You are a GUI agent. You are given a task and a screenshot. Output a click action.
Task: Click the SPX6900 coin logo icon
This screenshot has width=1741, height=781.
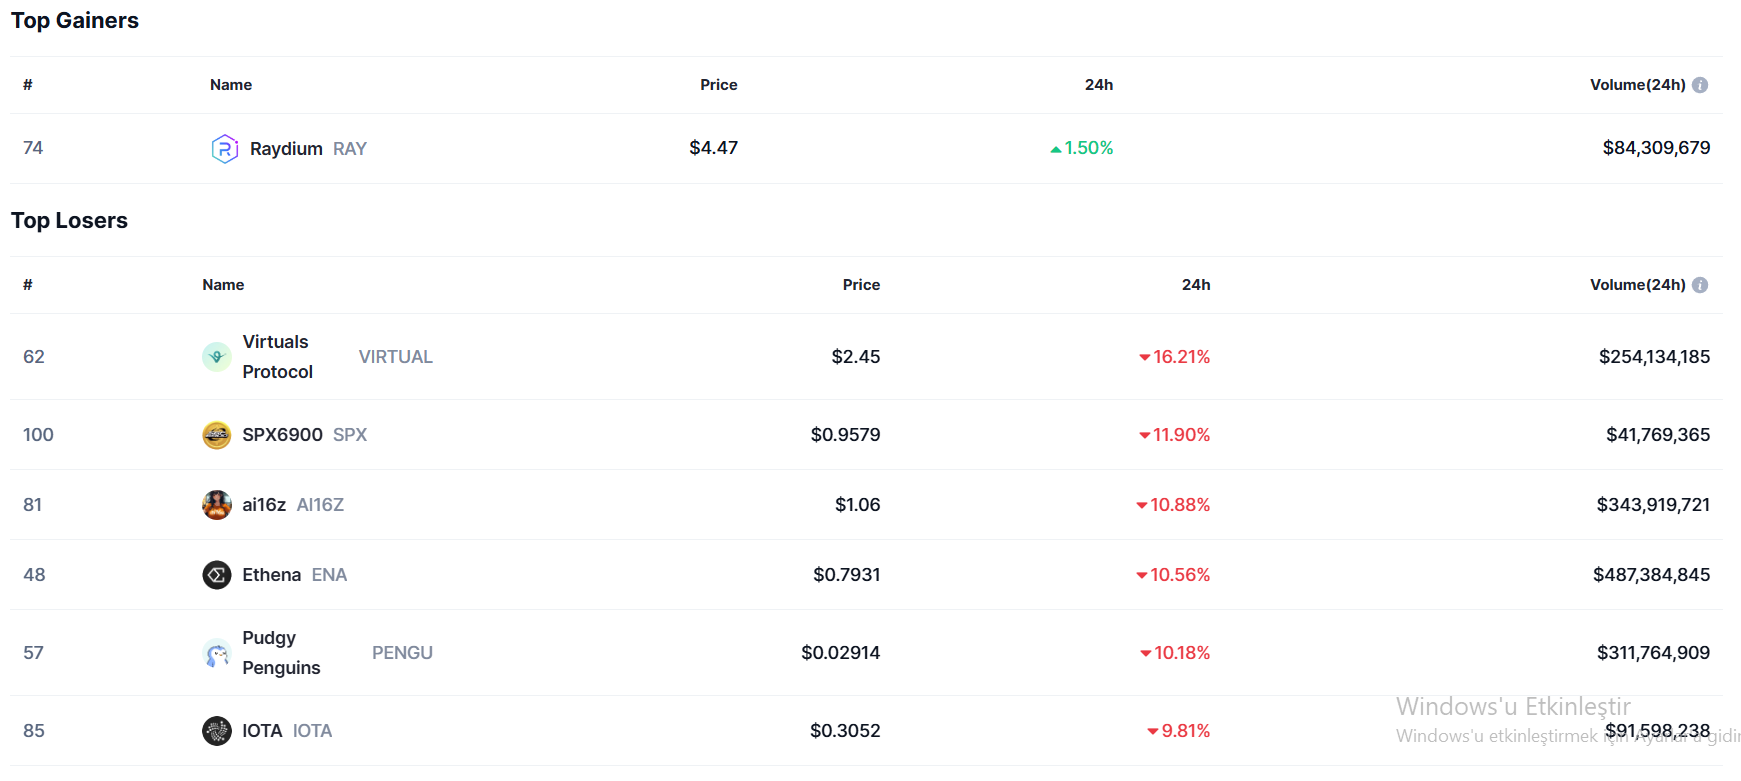pyautogui.click(x=217, y=435)
